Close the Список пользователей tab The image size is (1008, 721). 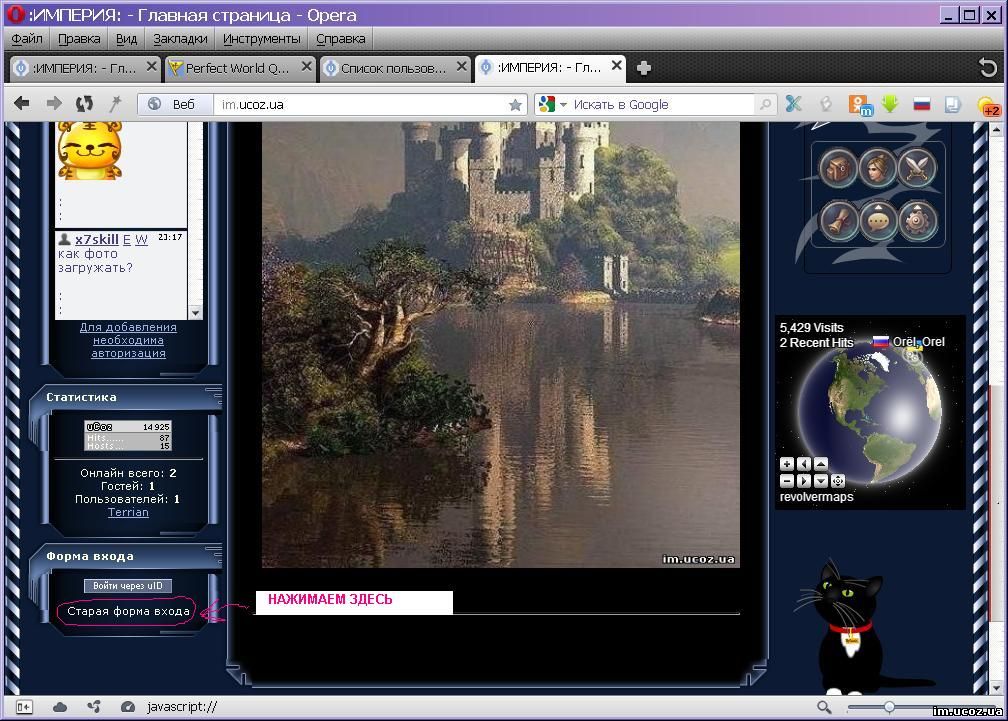[x=462, y=66]
